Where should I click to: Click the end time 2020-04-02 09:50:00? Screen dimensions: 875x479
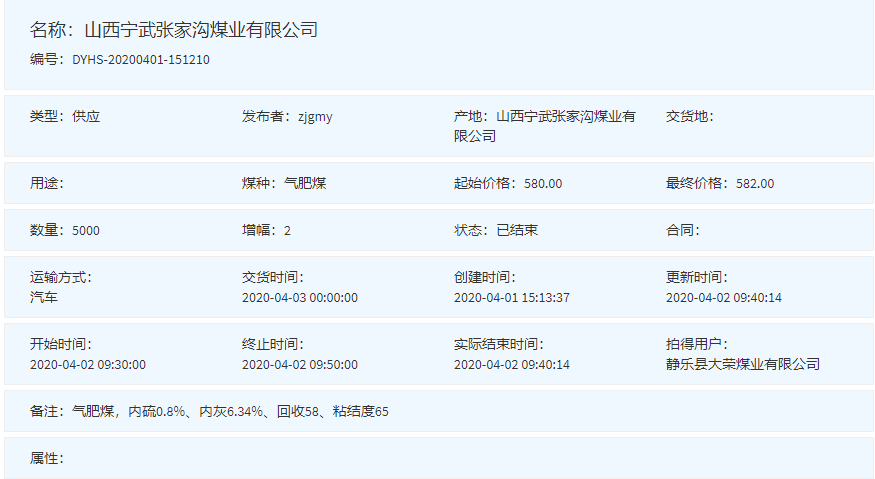pyautogui.click(x=300, y=364)
